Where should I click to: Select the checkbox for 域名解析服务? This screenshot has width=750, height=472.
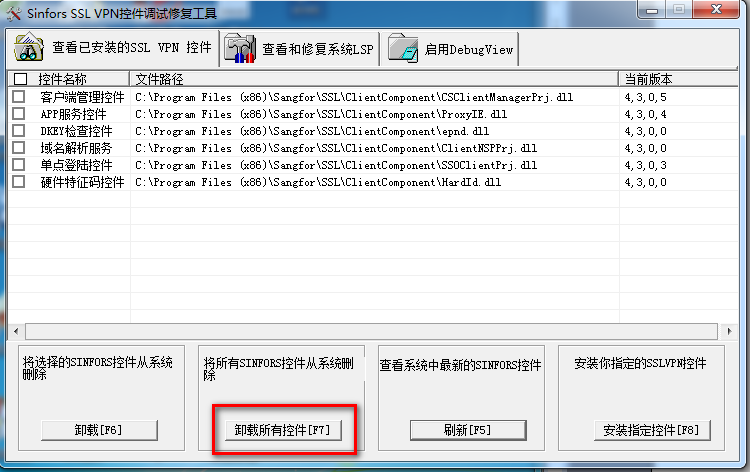tap(19, 148)
